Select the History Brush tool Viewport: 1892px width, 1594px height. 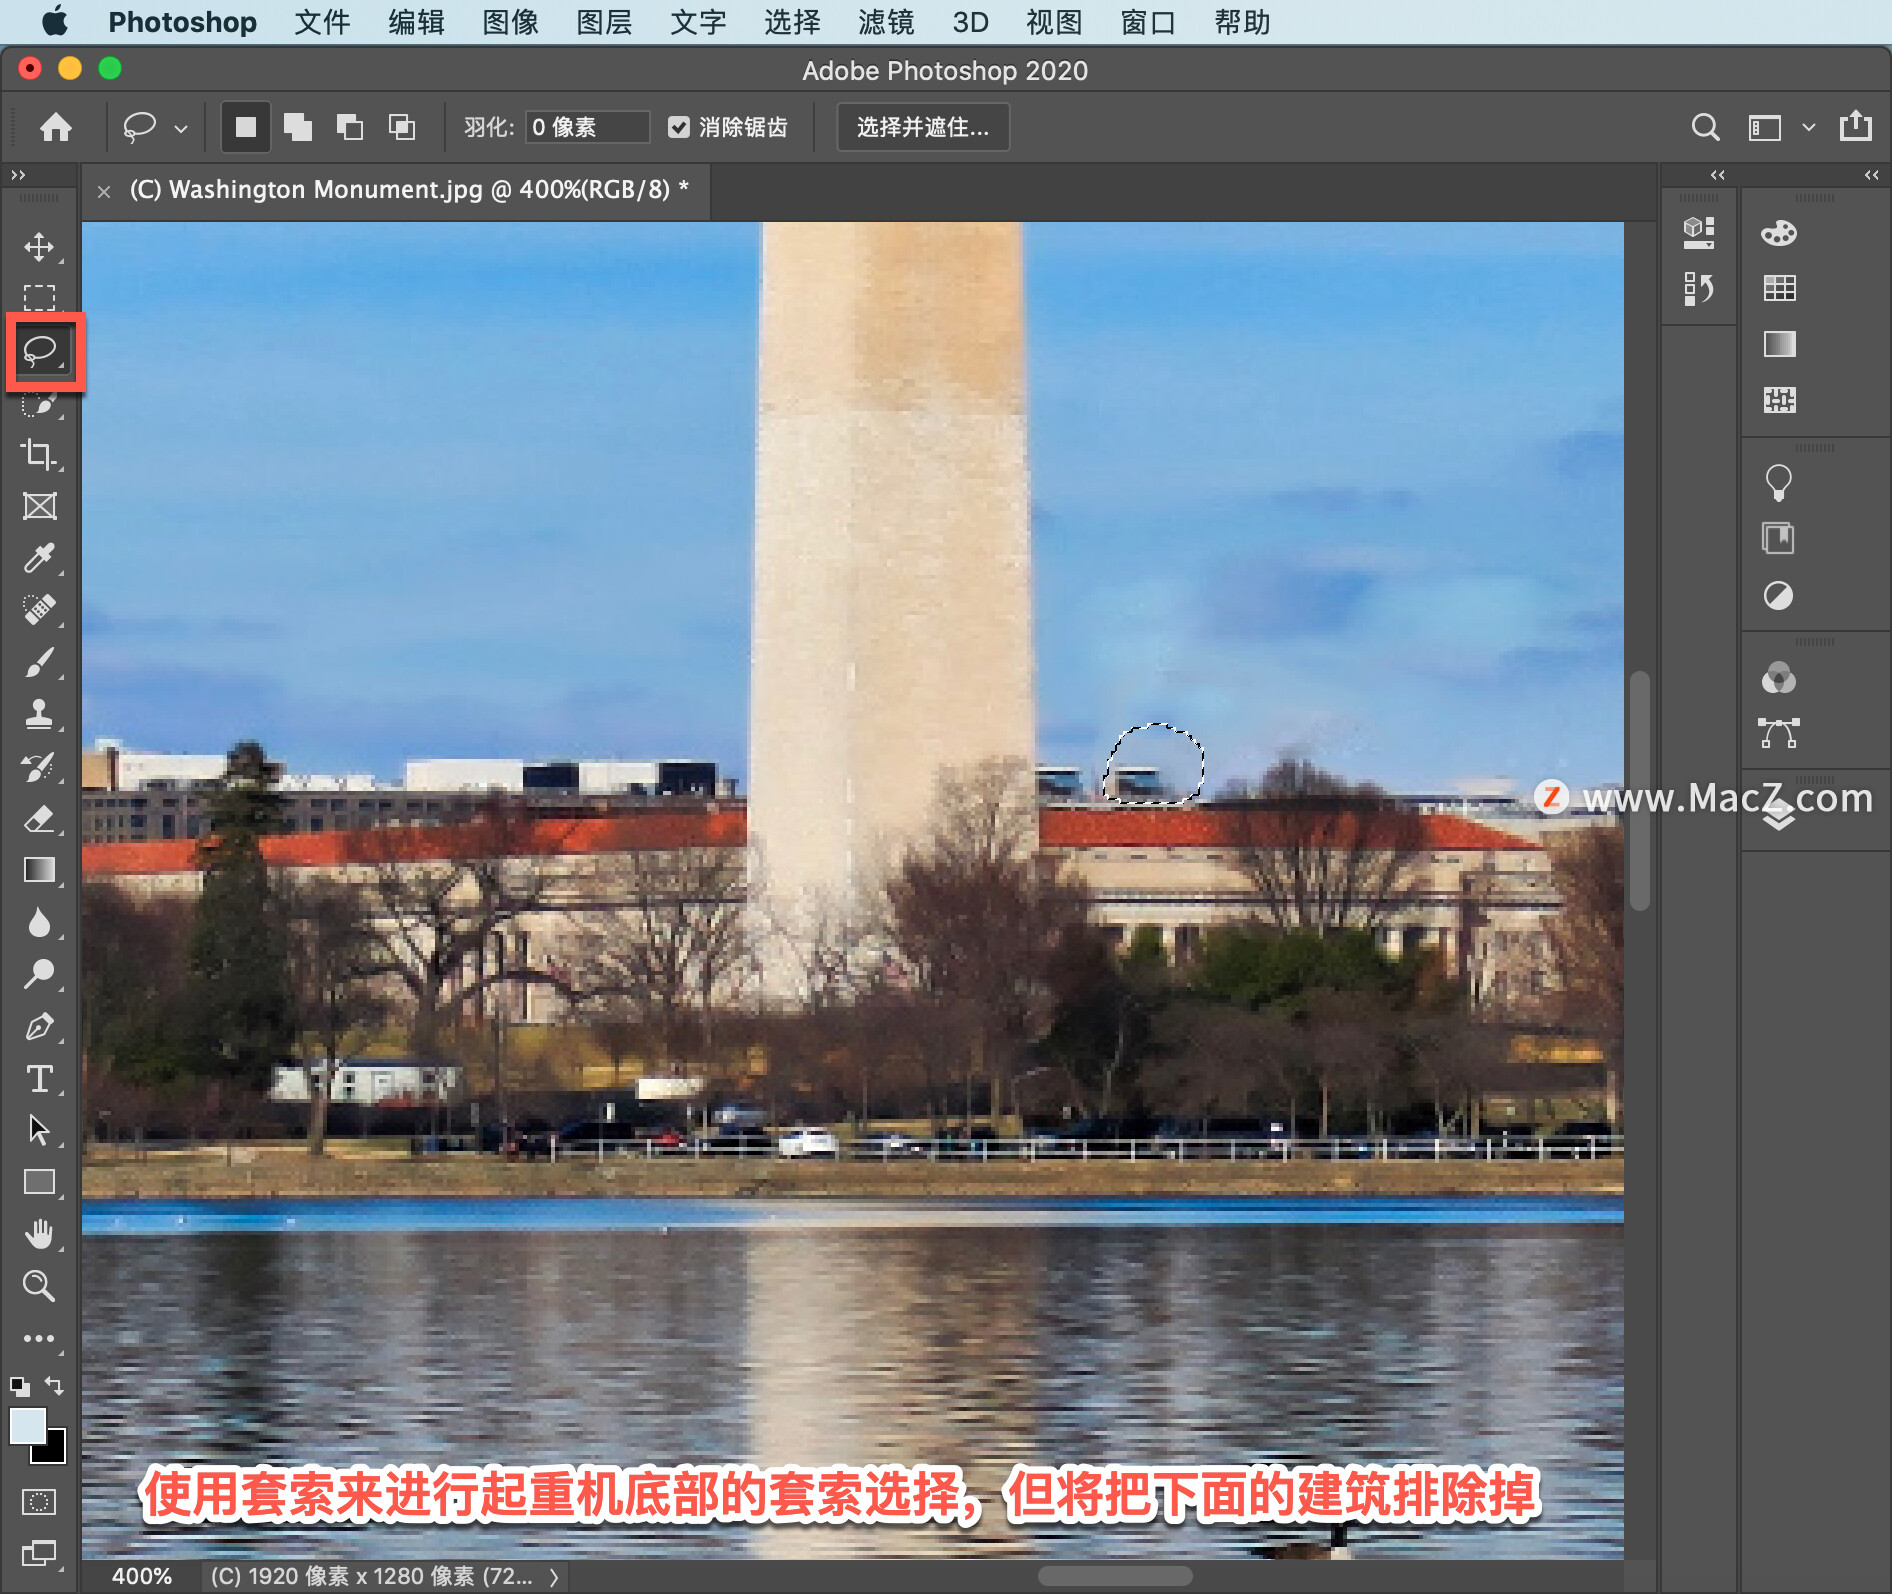(x=39, y=767)
